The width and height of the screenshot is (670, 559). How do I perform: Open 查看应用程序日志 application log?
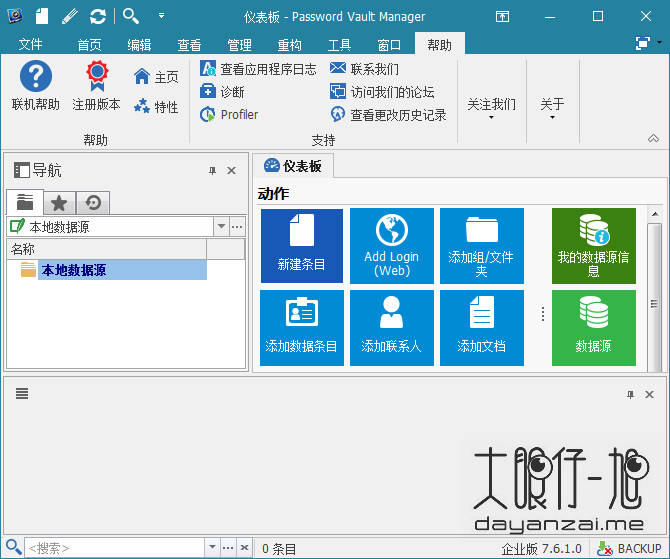(259, 69)
